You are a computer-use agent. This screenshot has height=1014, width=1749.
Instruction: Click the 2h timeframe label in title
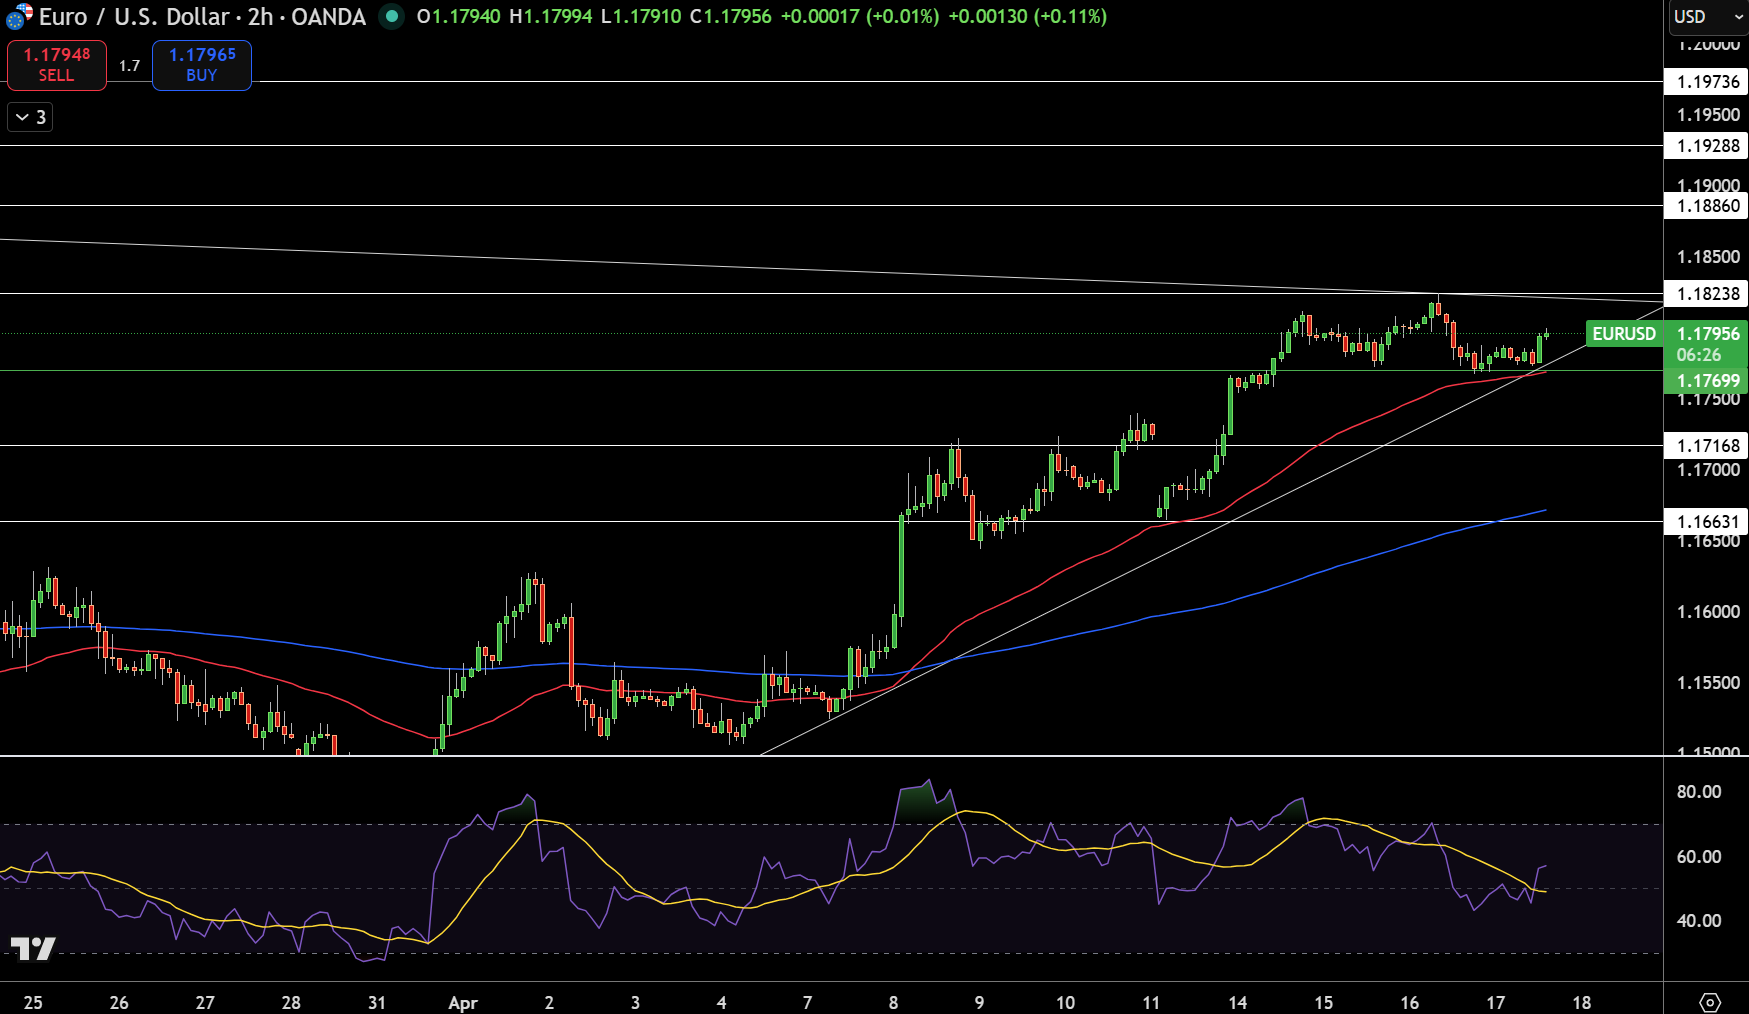point(260,17)
